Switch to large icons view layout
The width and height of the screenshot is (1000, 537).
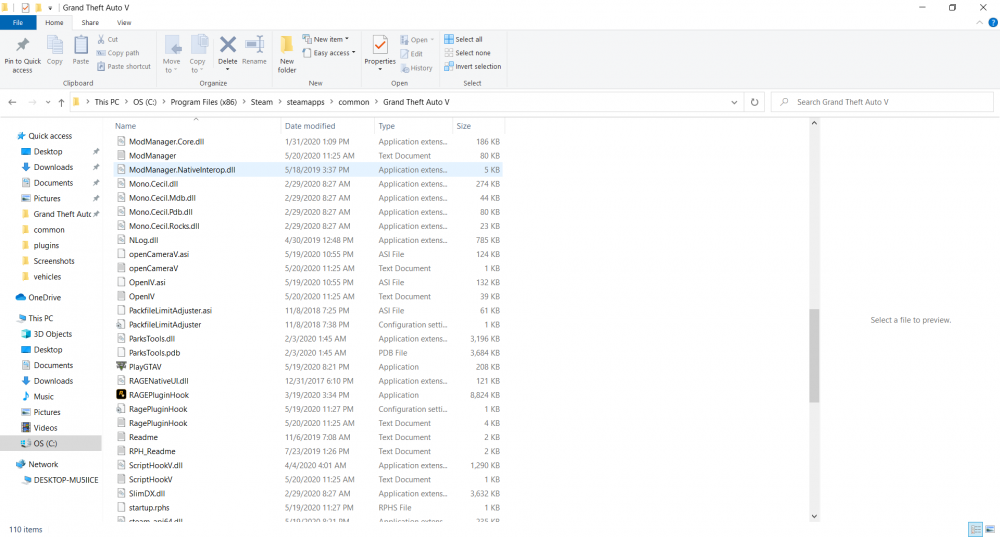point(990,529)
